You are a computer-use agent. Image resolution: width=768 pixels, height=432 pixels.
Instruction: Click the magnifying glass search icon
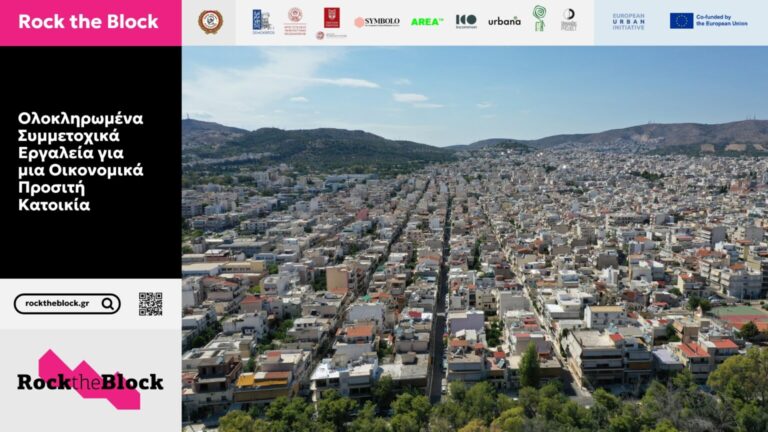pos(108,304)
